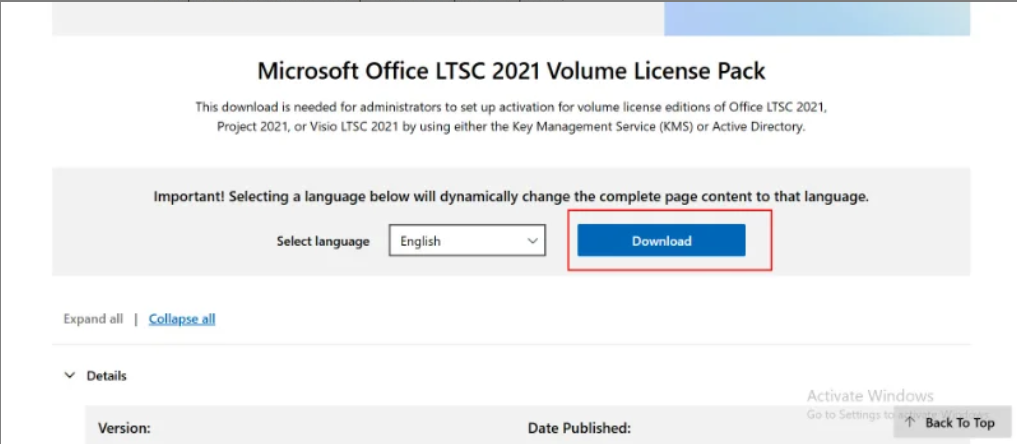This screenshot has height=444, width=1017.
Task: Click the Date Published: label
Action: tap(579, 428)
